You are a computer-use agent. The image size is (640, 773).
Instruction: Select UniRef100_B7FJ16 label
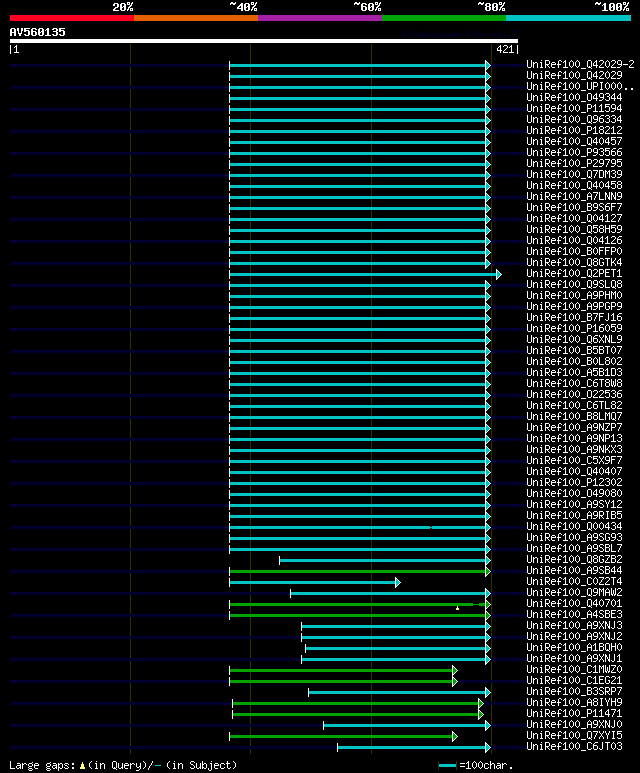[574, 317]
